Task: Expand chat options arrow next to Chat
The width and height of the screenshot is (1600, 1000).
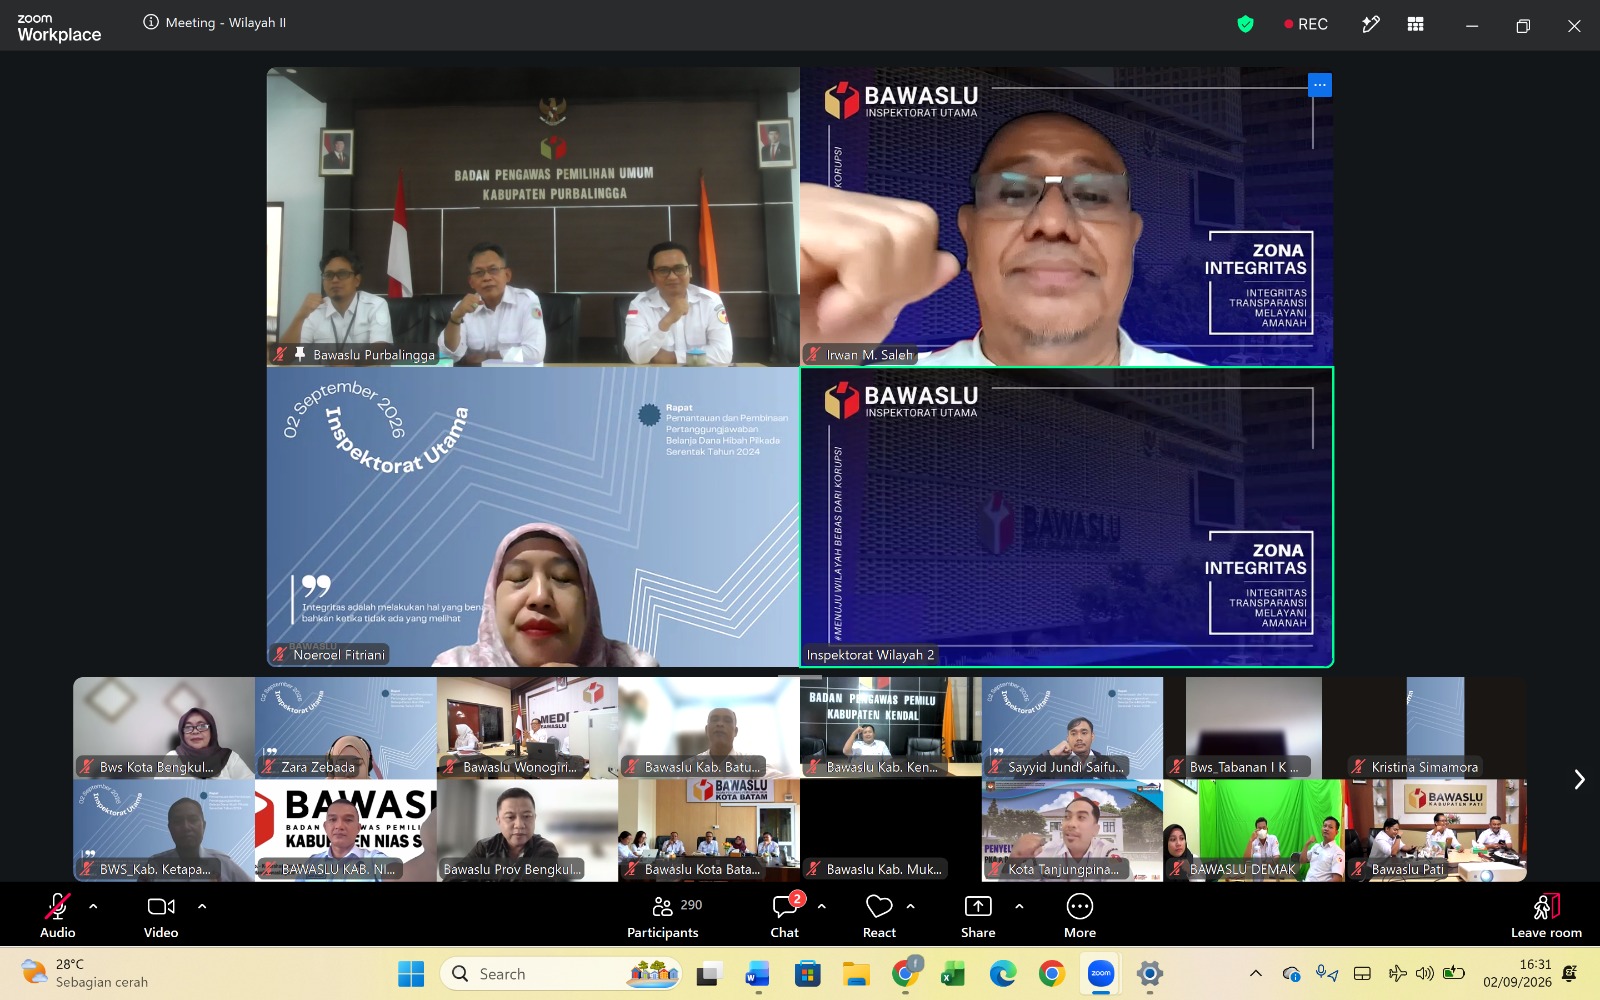Action: [822, 906]
